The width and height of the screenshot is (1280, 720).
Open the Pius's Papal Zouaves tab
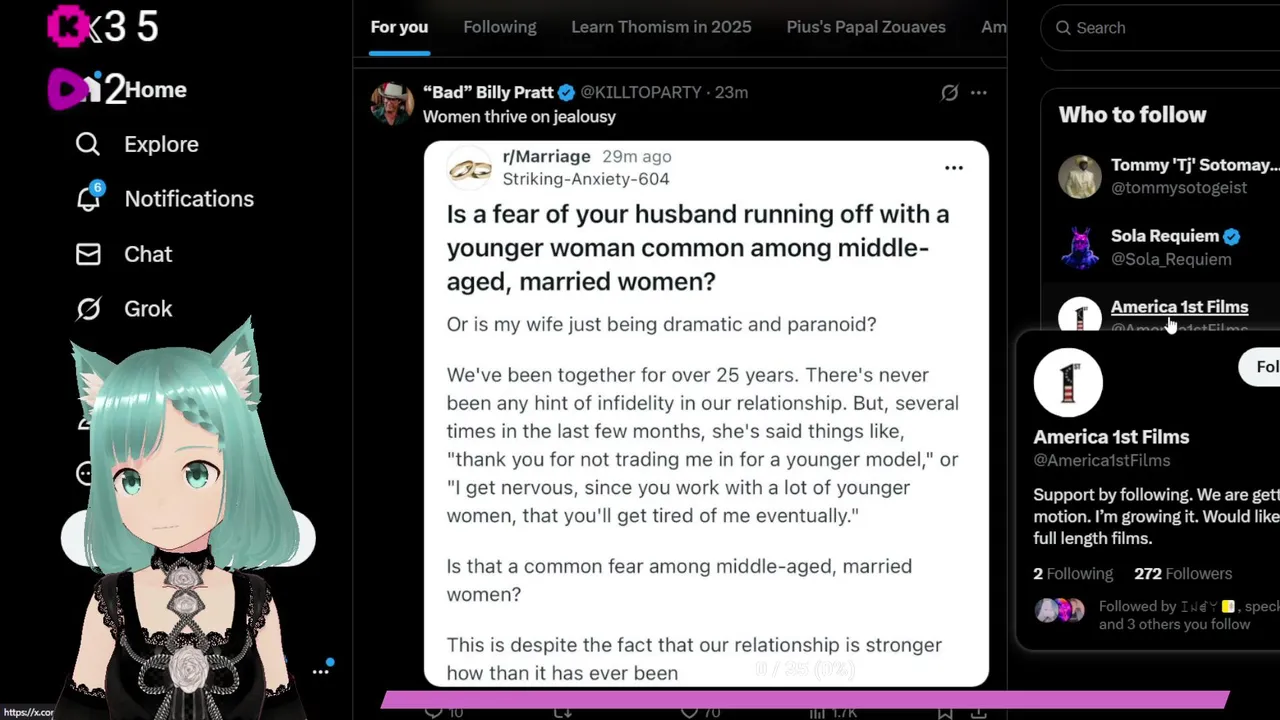point(866,28)
